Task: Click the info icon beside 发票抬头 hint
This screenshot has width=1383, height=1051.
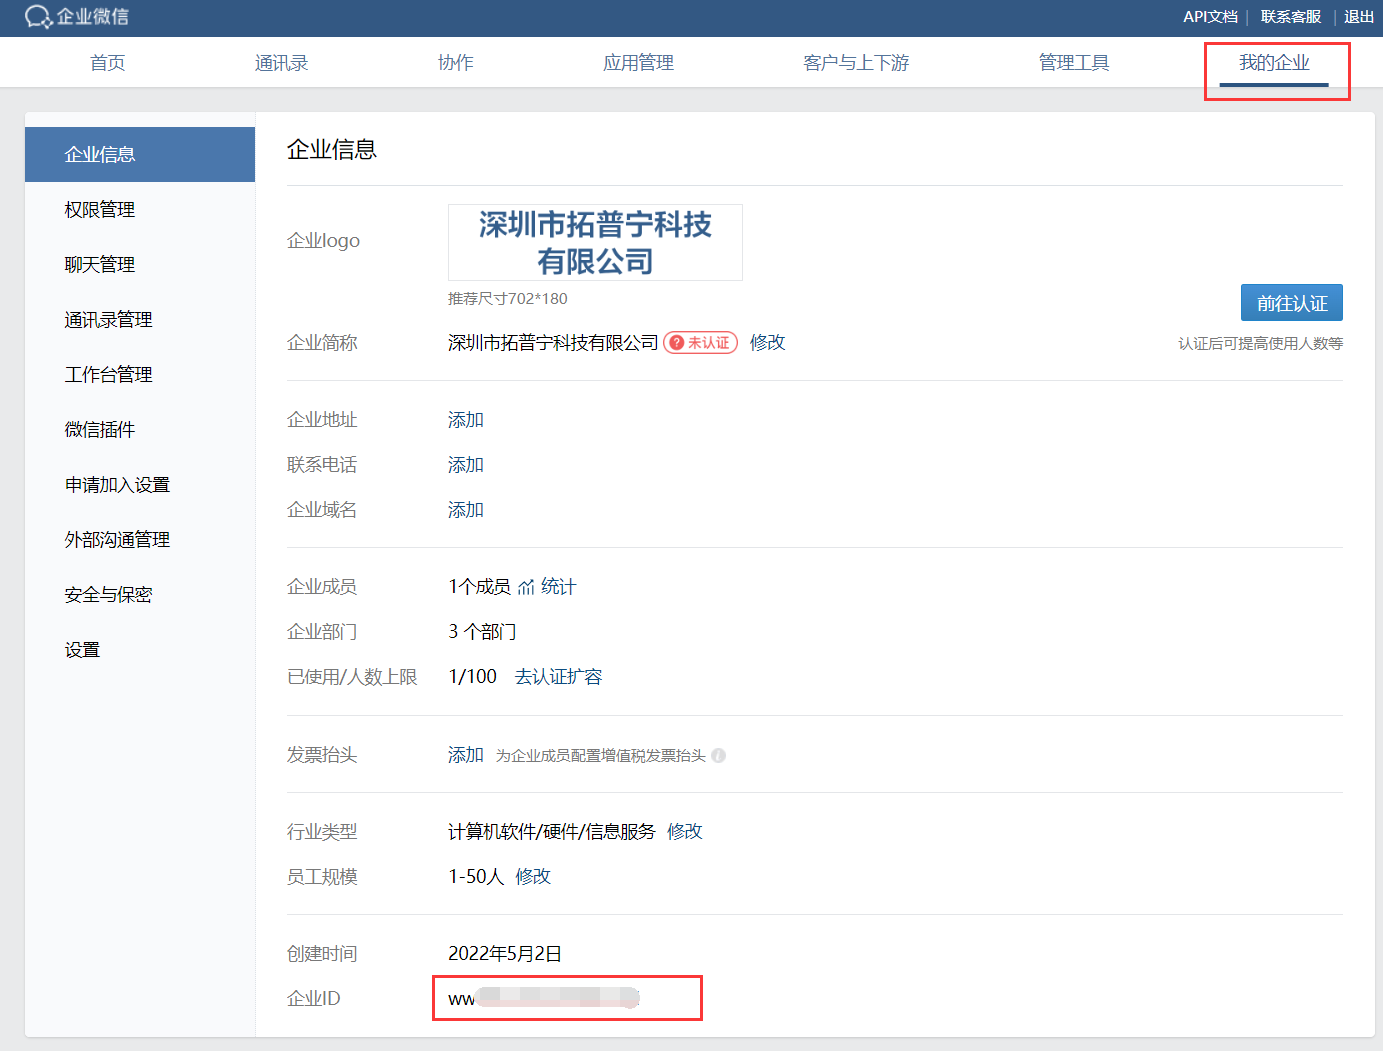Action: click(x=718, y=755)
